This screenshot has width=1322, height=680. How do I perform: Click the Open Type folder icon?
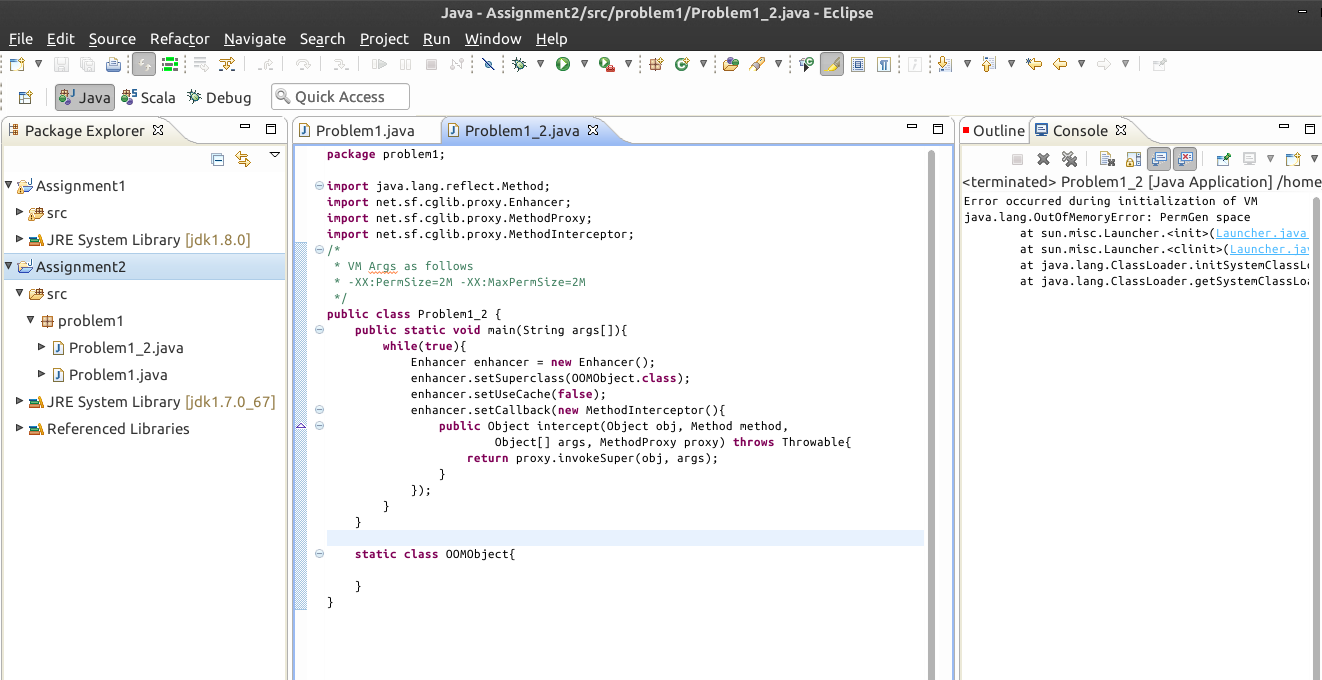[731, 64]
